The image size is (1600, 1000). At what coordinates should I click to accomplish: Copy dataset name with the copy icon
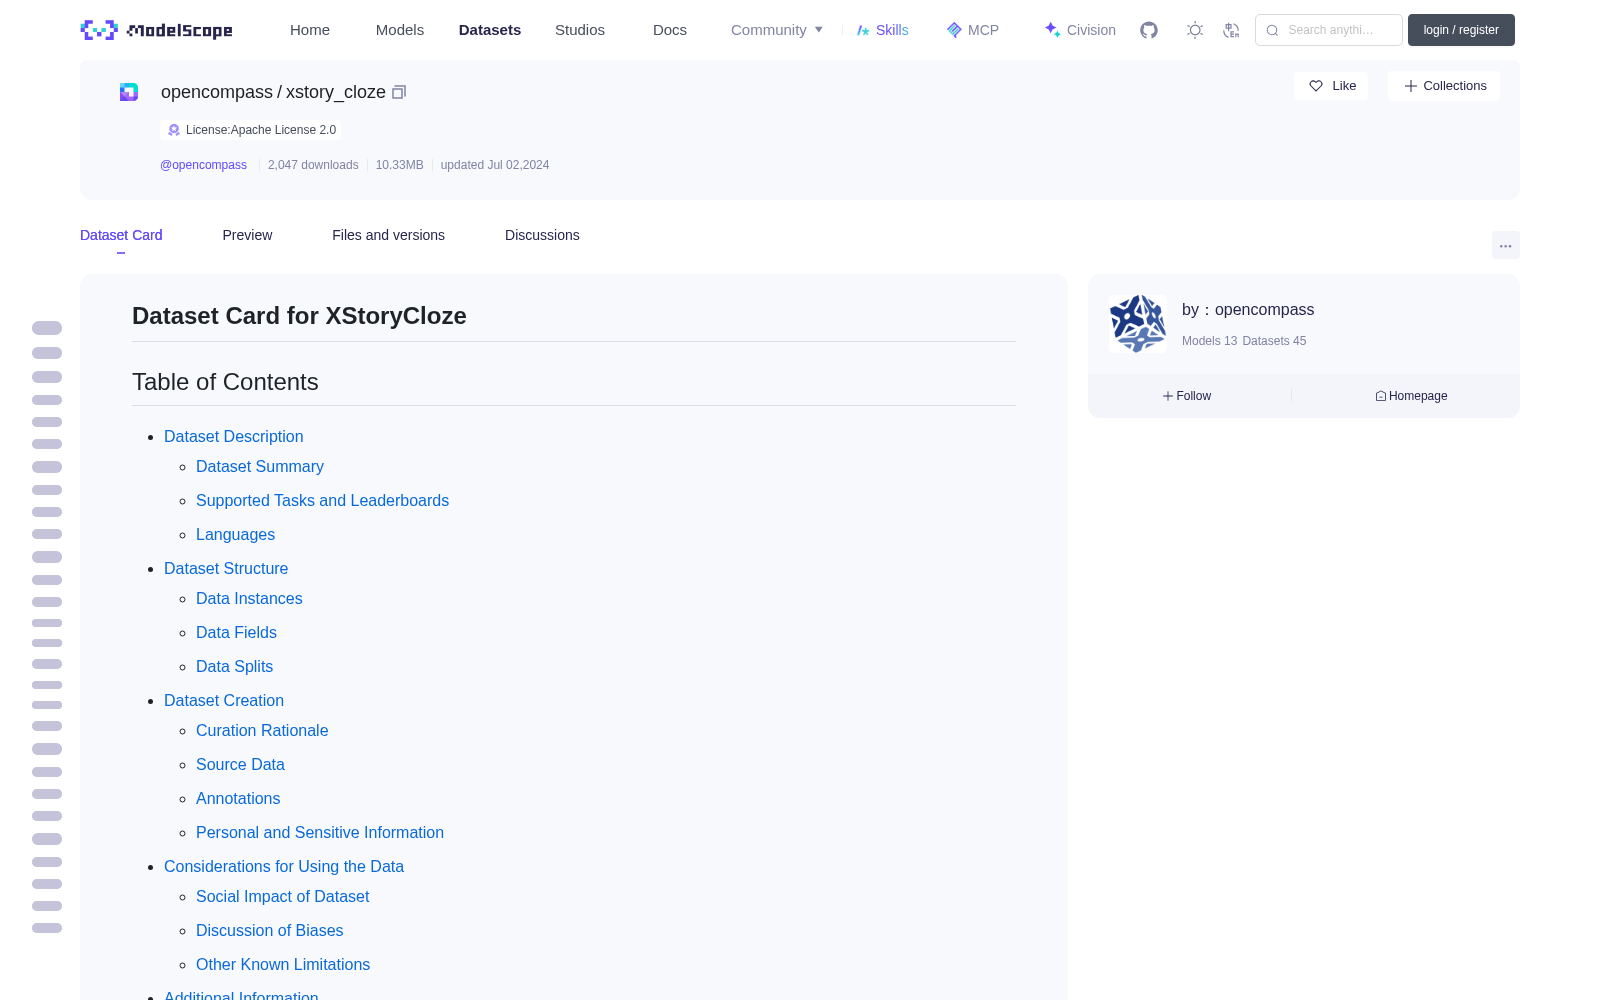pyautogui.click(x=399, y=92)
